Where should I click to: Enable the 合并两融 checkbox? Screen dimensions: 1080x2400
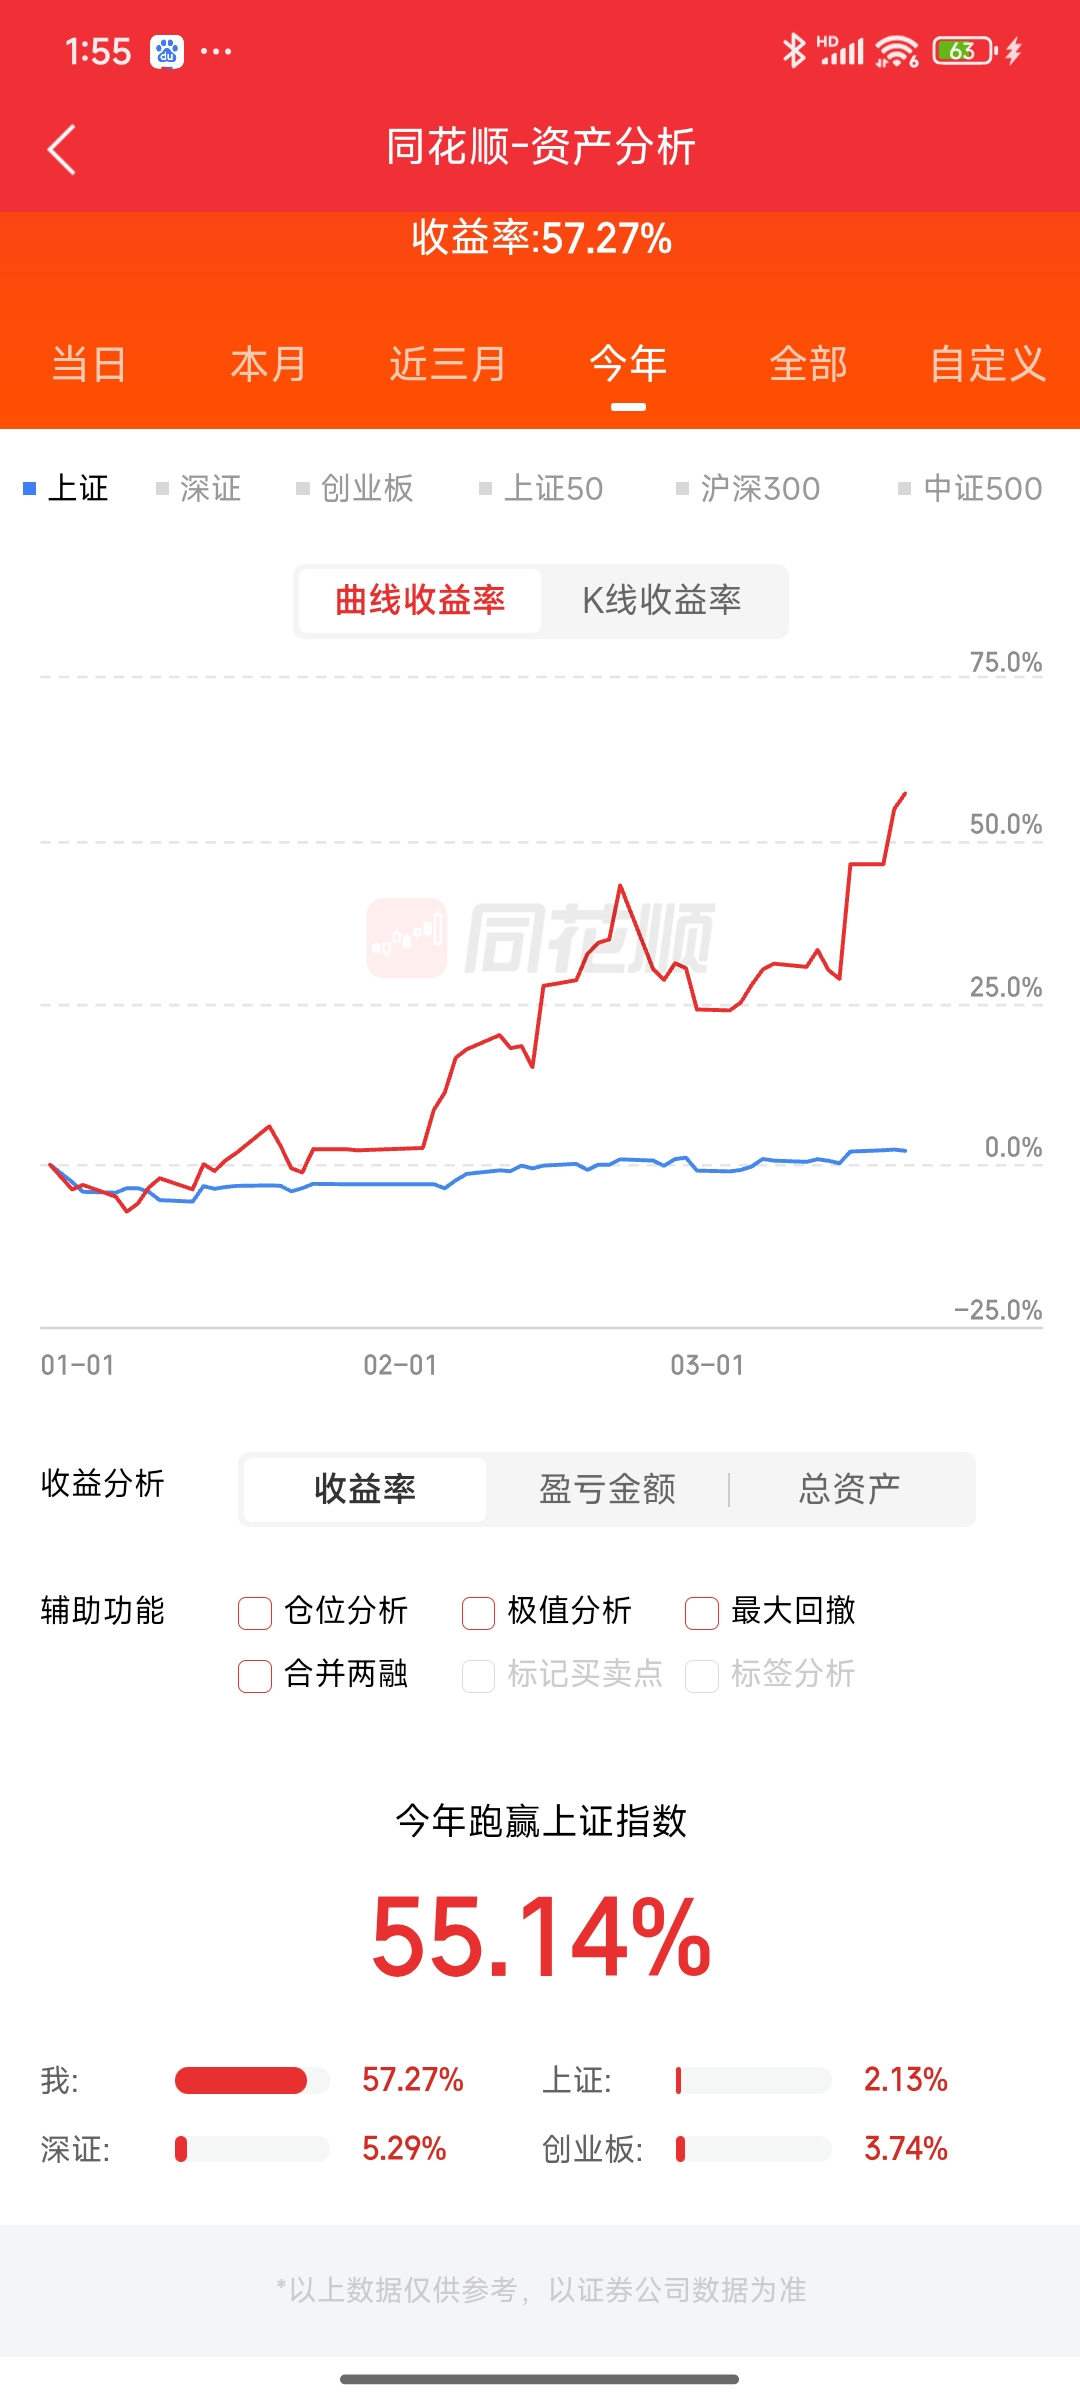255,1675
